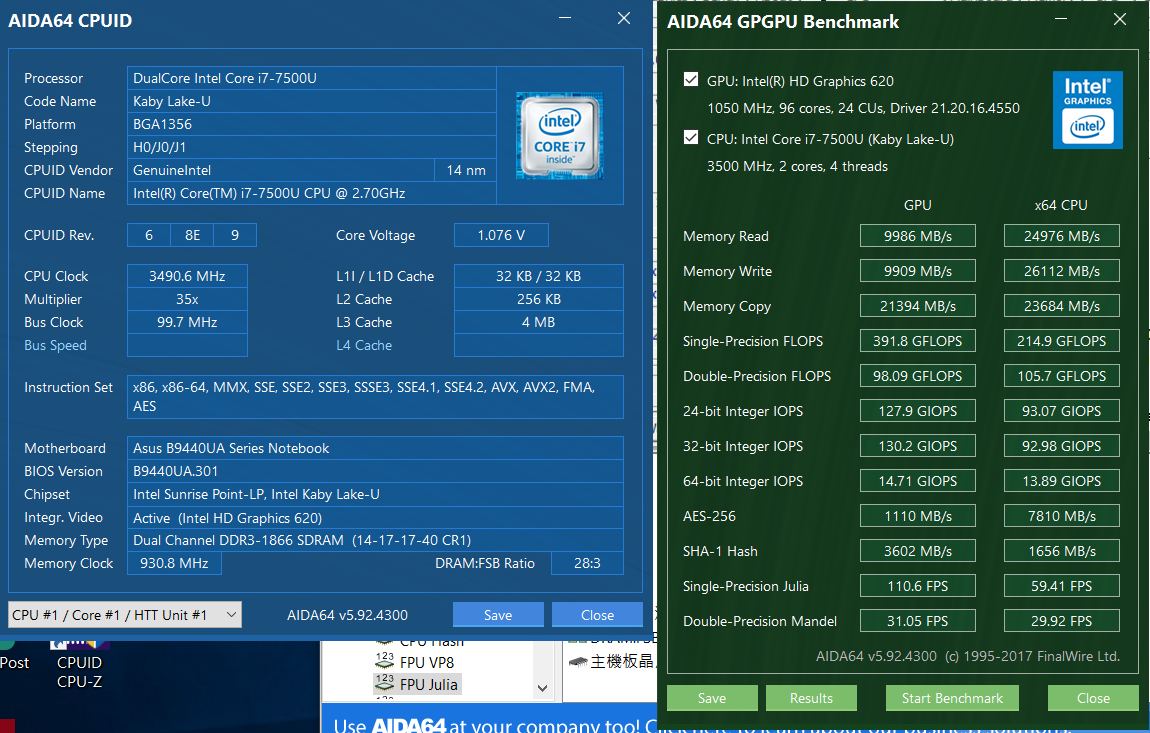Click Save in the CPUID window
Screen dimensions: 1150x733
coord(498,615)
